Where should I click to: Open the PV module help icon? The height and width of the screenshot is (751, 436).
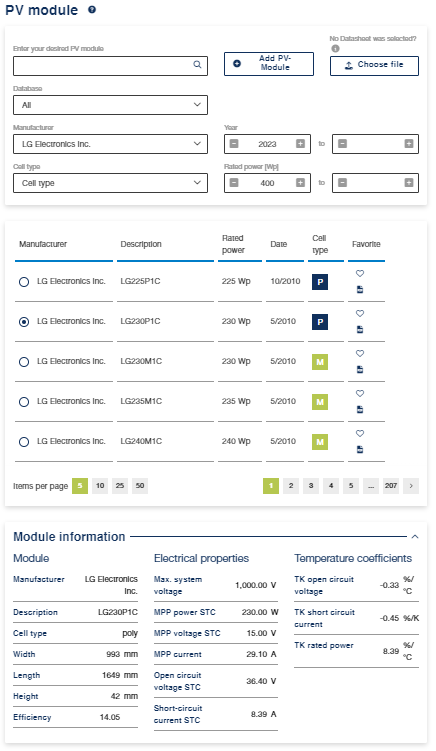[x=92, y=10]
